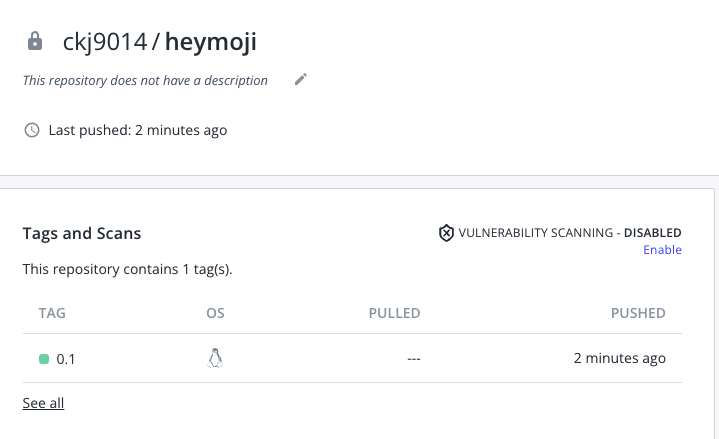Click the private repository lock icon
Screen dimensions: 719x439
tap(35, 42)
